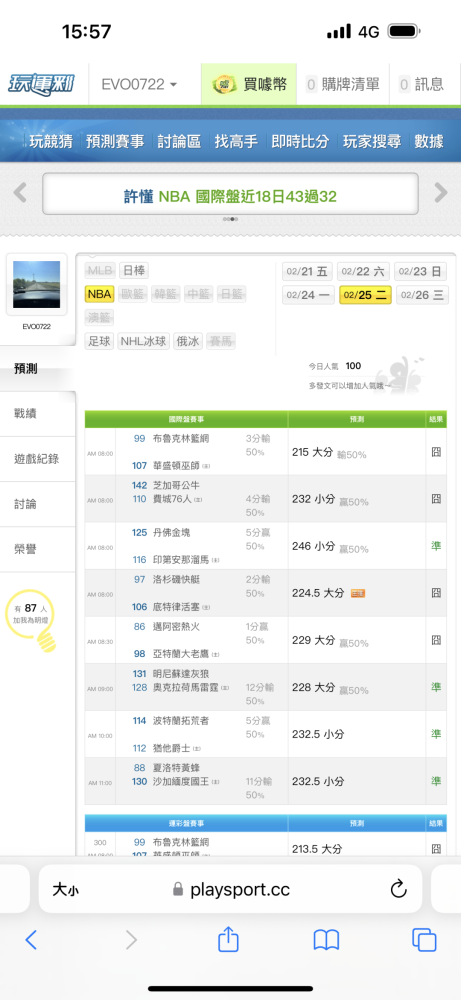Click 波特蘭拓荒者 team name
The height and width of the screenshot is (1000, 461).
[x=181, y=721]
